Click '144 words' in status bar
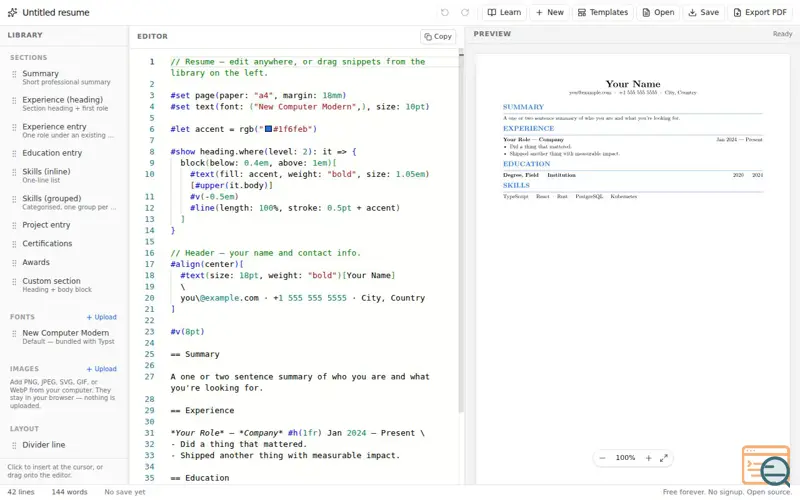Viewport: 800px width, 500px height. (69, 492)
